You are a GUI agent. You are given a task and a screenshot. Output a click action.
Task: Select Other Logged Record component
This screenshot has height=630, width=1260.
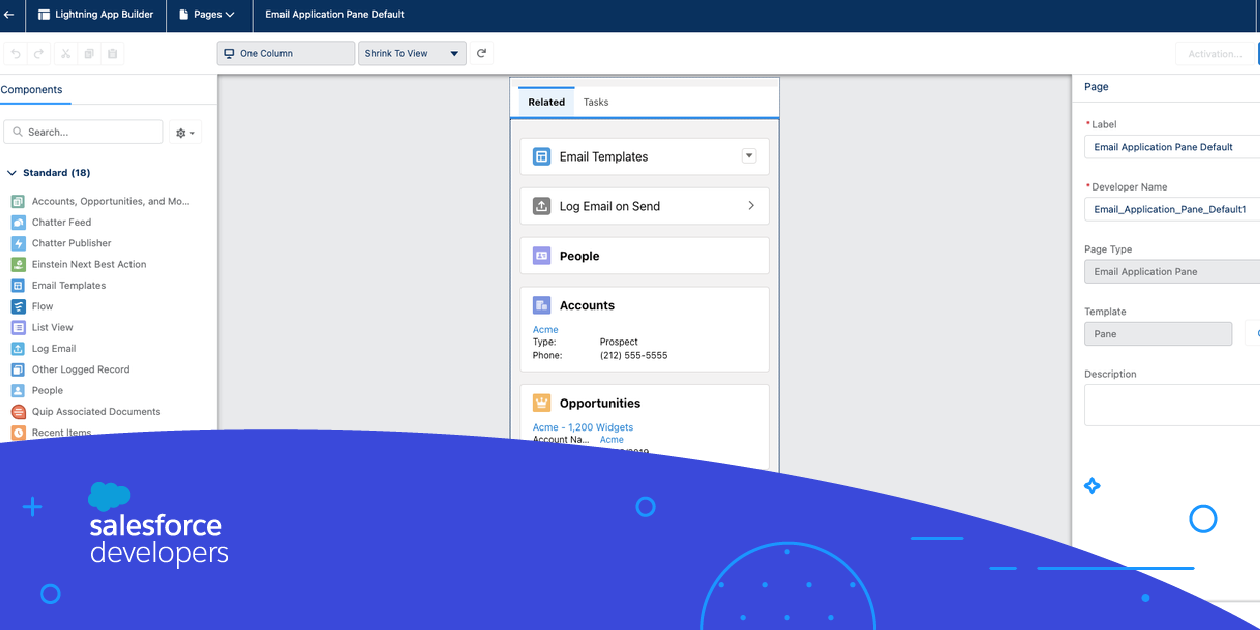point(70,369)
